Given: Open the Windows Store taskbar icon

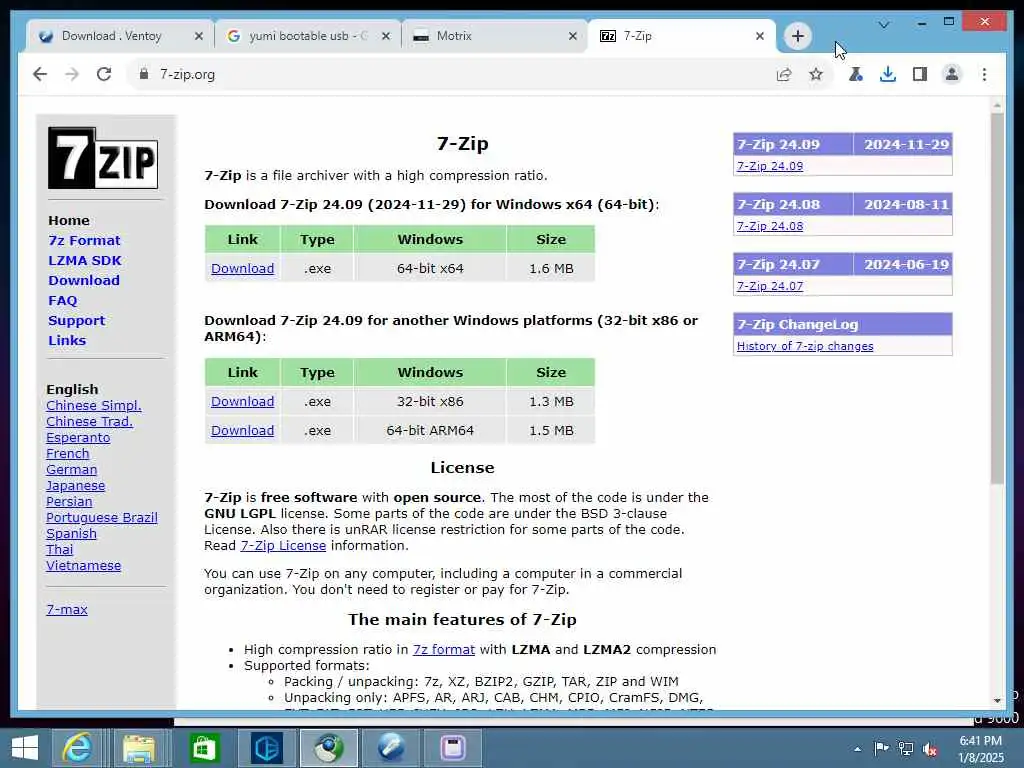Looking at the screenshot, I should (x=204, y=748).
